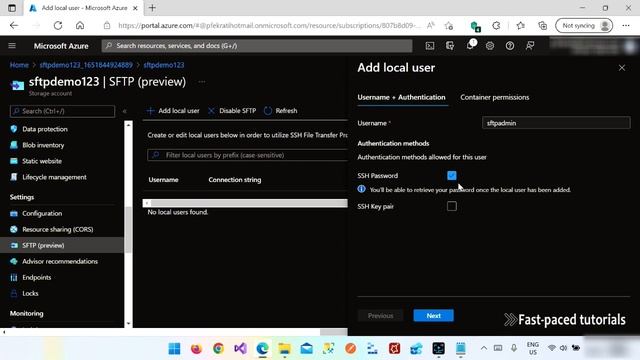Screen dimensions: 640x360
Task: Click the Previous button
Action: (x=380, y=316)
